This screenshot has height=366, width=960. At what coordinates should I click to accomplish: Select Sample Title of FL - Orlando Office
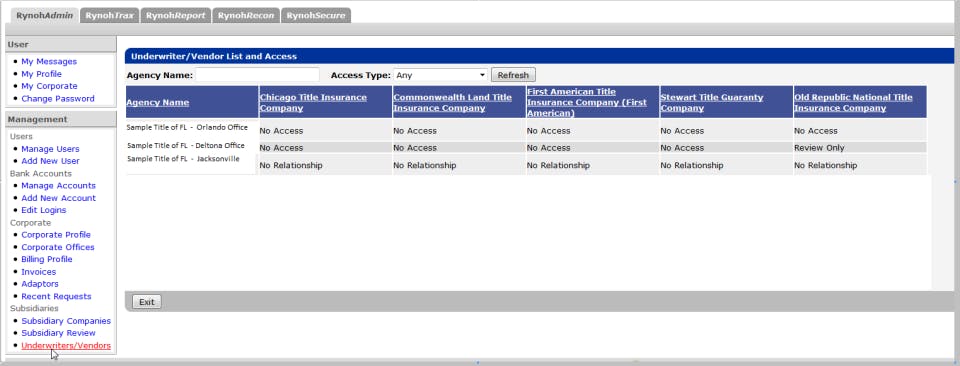click(x=187, y=128)
